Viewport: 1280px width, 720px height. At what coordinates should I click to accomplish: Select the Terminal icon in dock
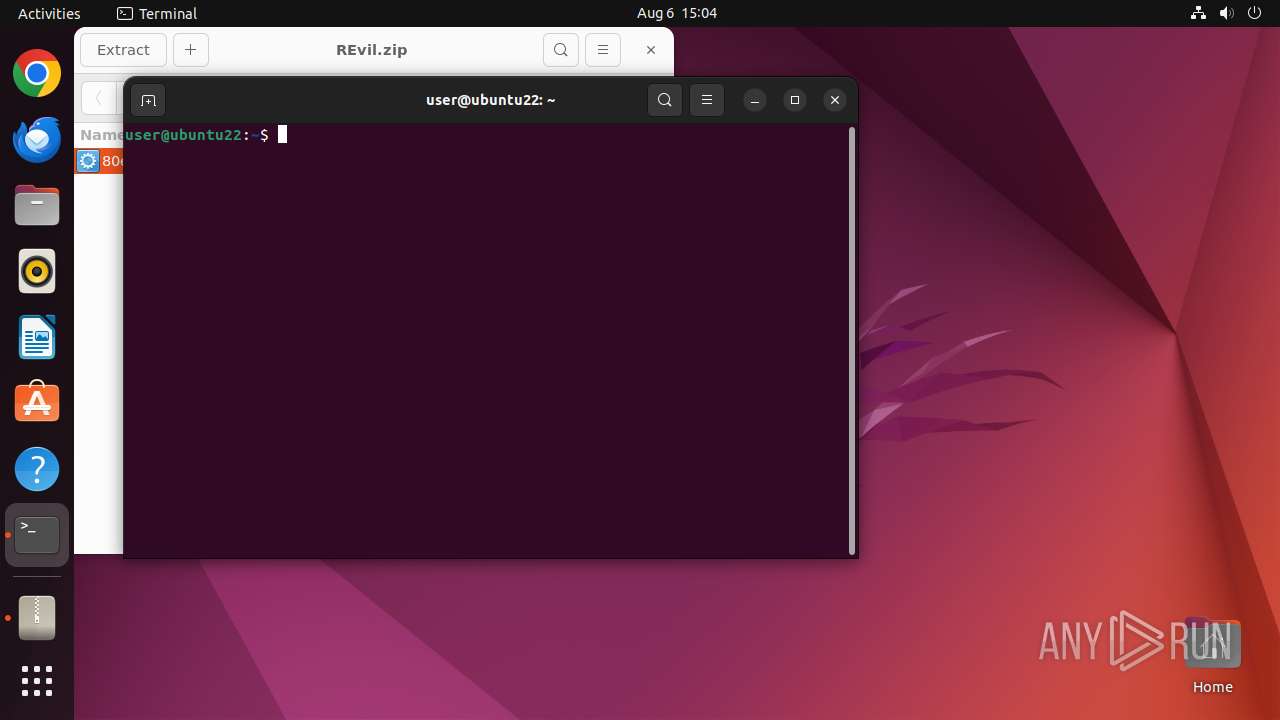click(37, 535)
